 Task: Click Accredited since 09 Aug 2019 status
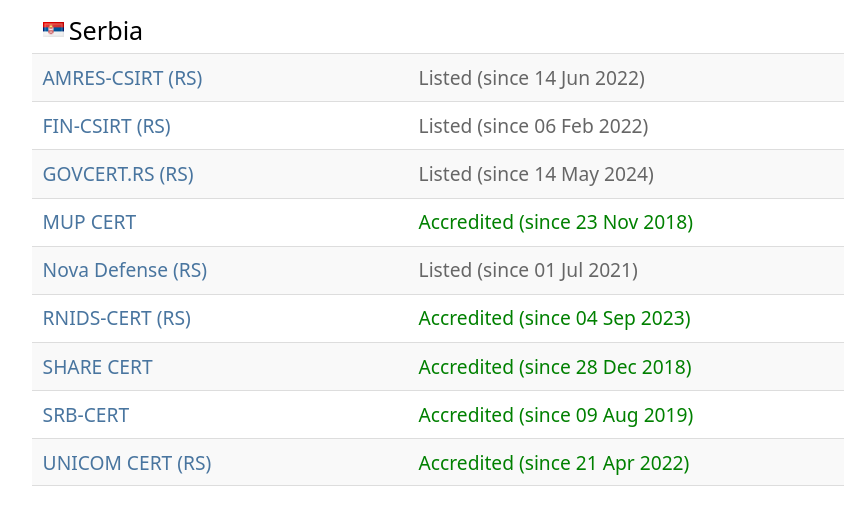pyautogui.click(x=556, y=415)
